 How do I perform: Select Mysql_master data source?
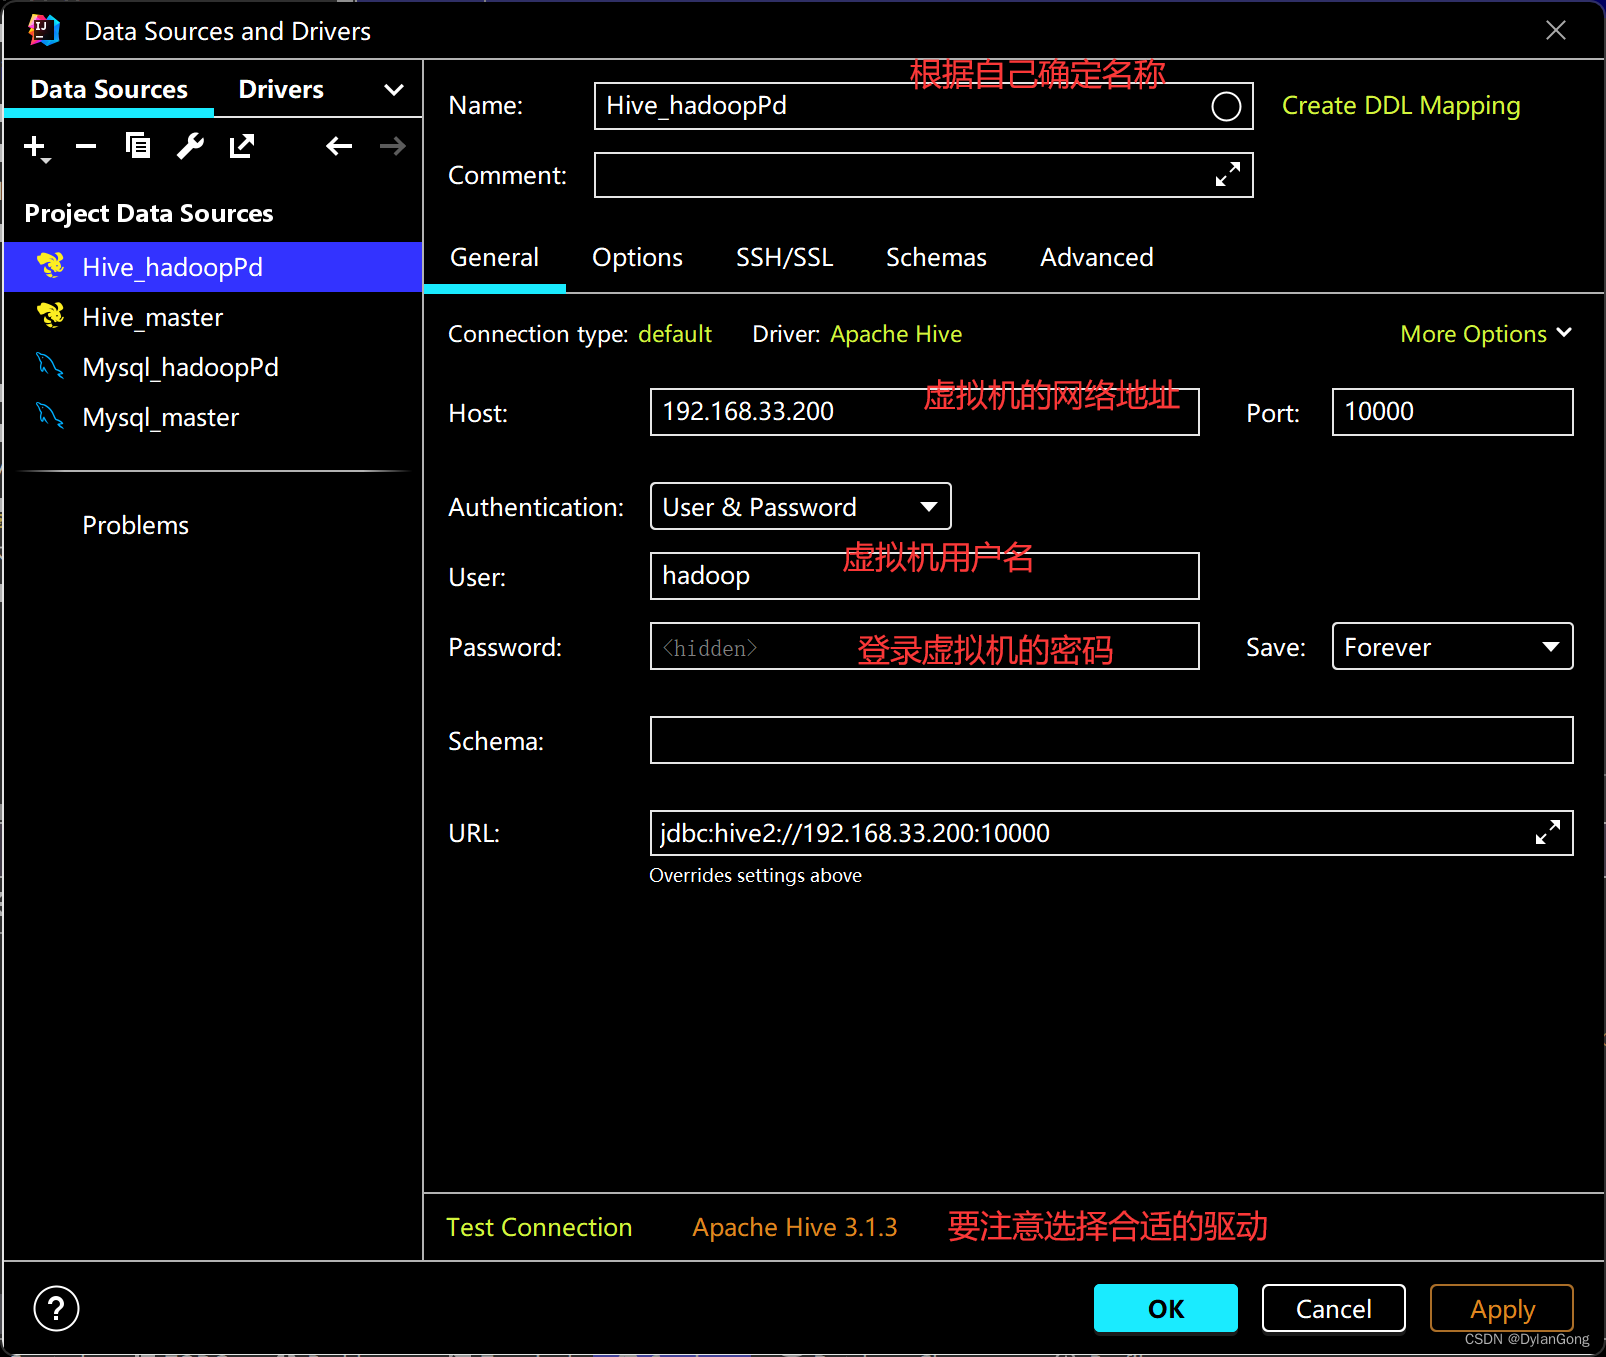(x=213, y=417)
